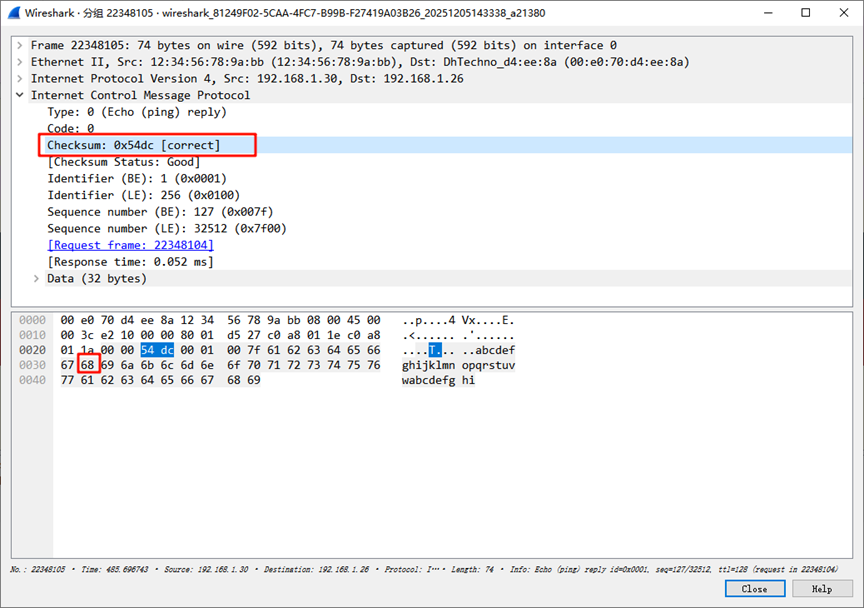Click the status bar packet summary text
Viewport: 864px width, 608px height.
pos(424,569)
